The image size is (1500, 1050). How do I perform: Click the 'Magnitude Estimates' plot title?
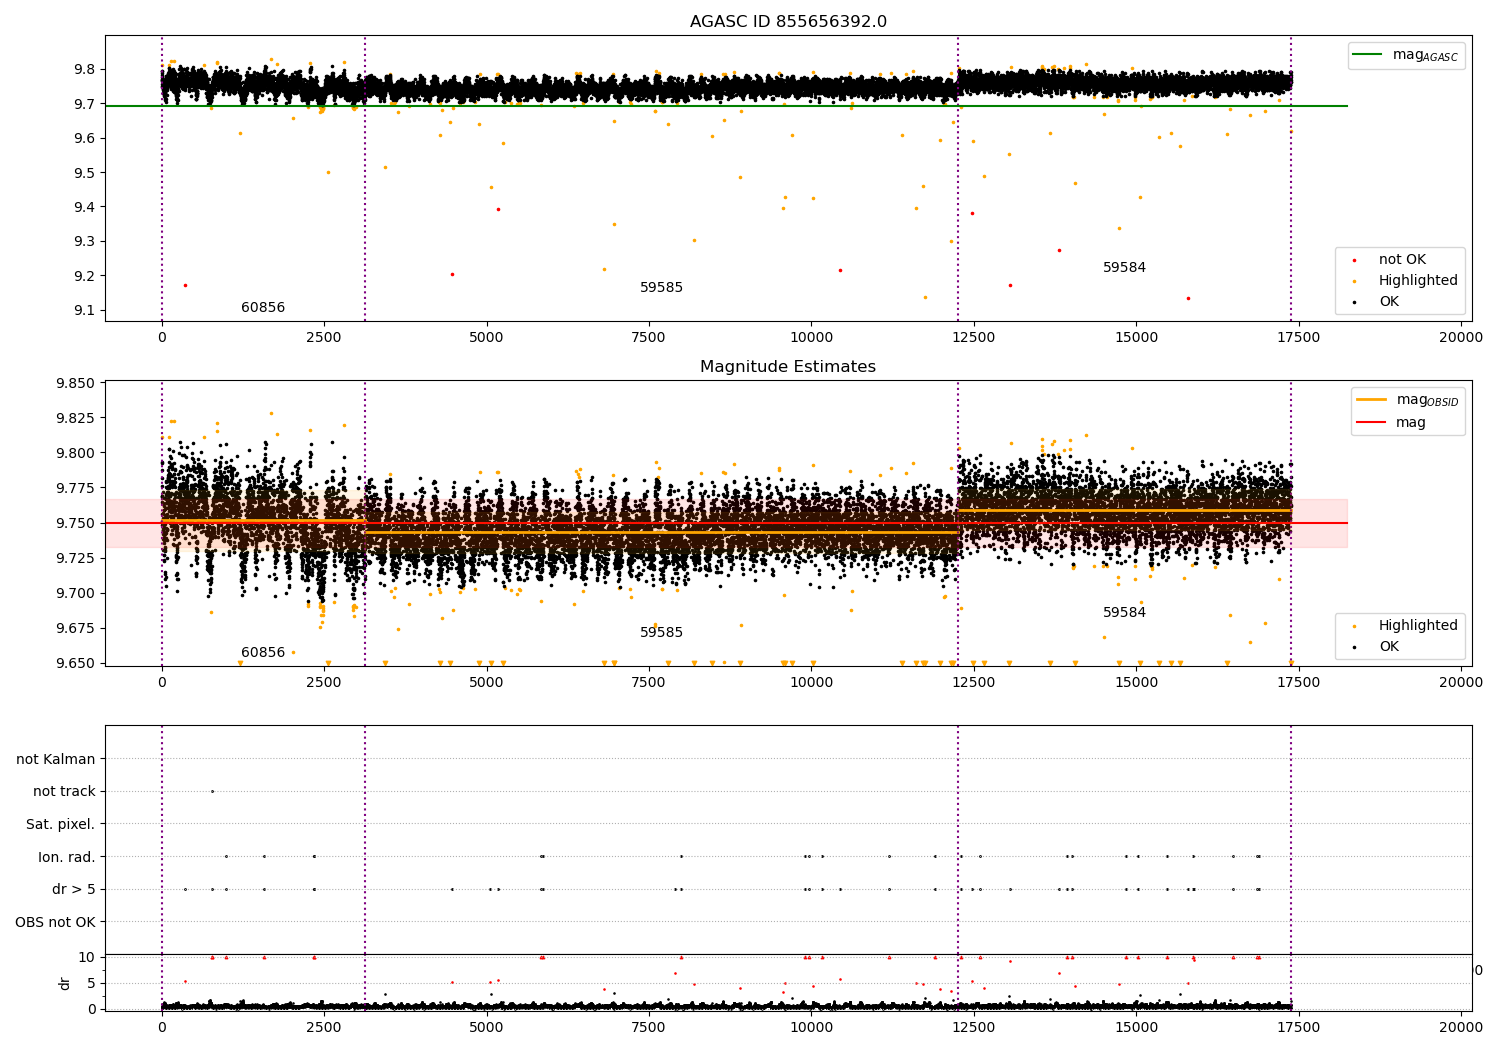tap(788, 367)
